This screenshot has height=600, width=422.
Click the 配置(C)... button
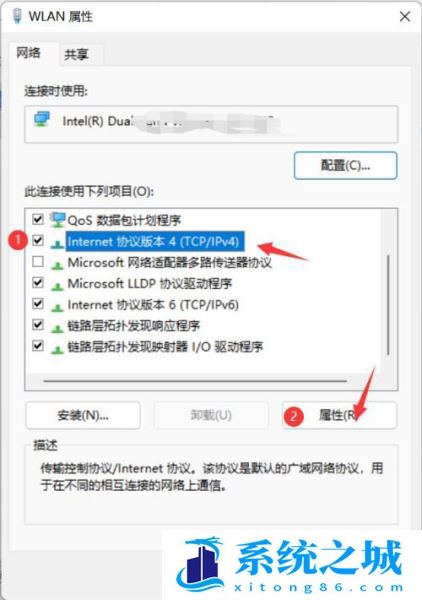345,165
